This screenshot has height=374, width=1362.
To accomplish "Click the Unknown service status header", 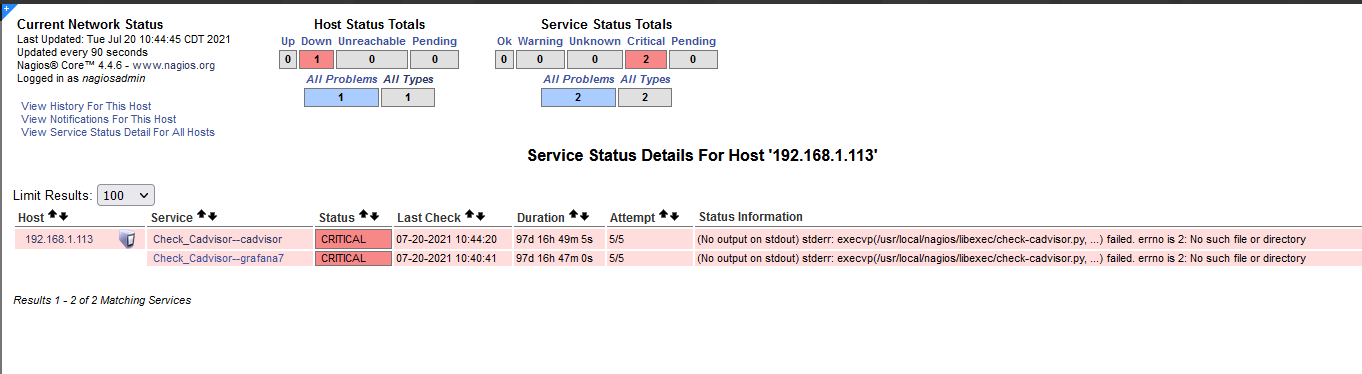I will click(x=594, y=41).
